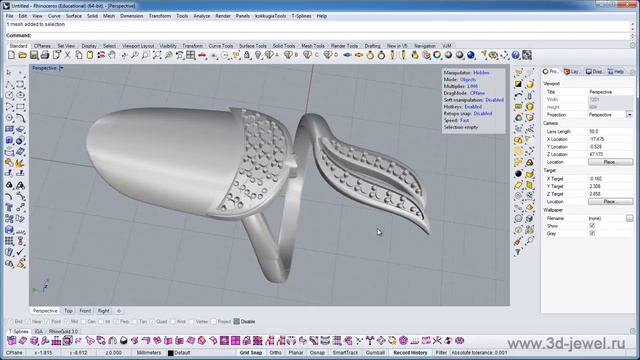Image resolution: width=640 pixels, height=360 pixels.
Task: Click the pink four-square grid T-Splines icon
Action: [x=236, y=340]
